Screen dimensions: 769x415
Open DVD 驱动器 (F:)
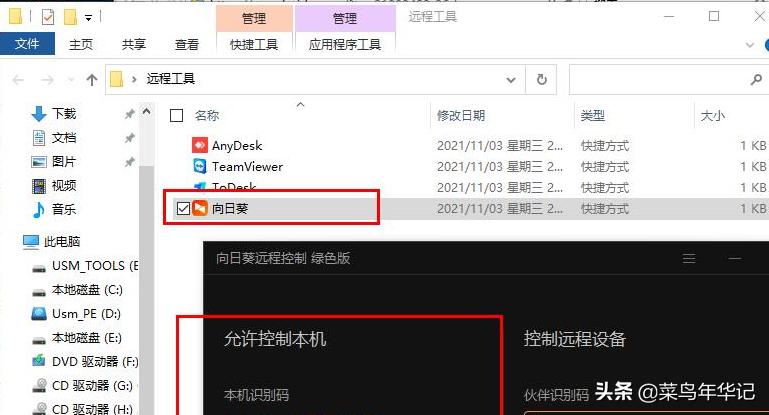95,362
